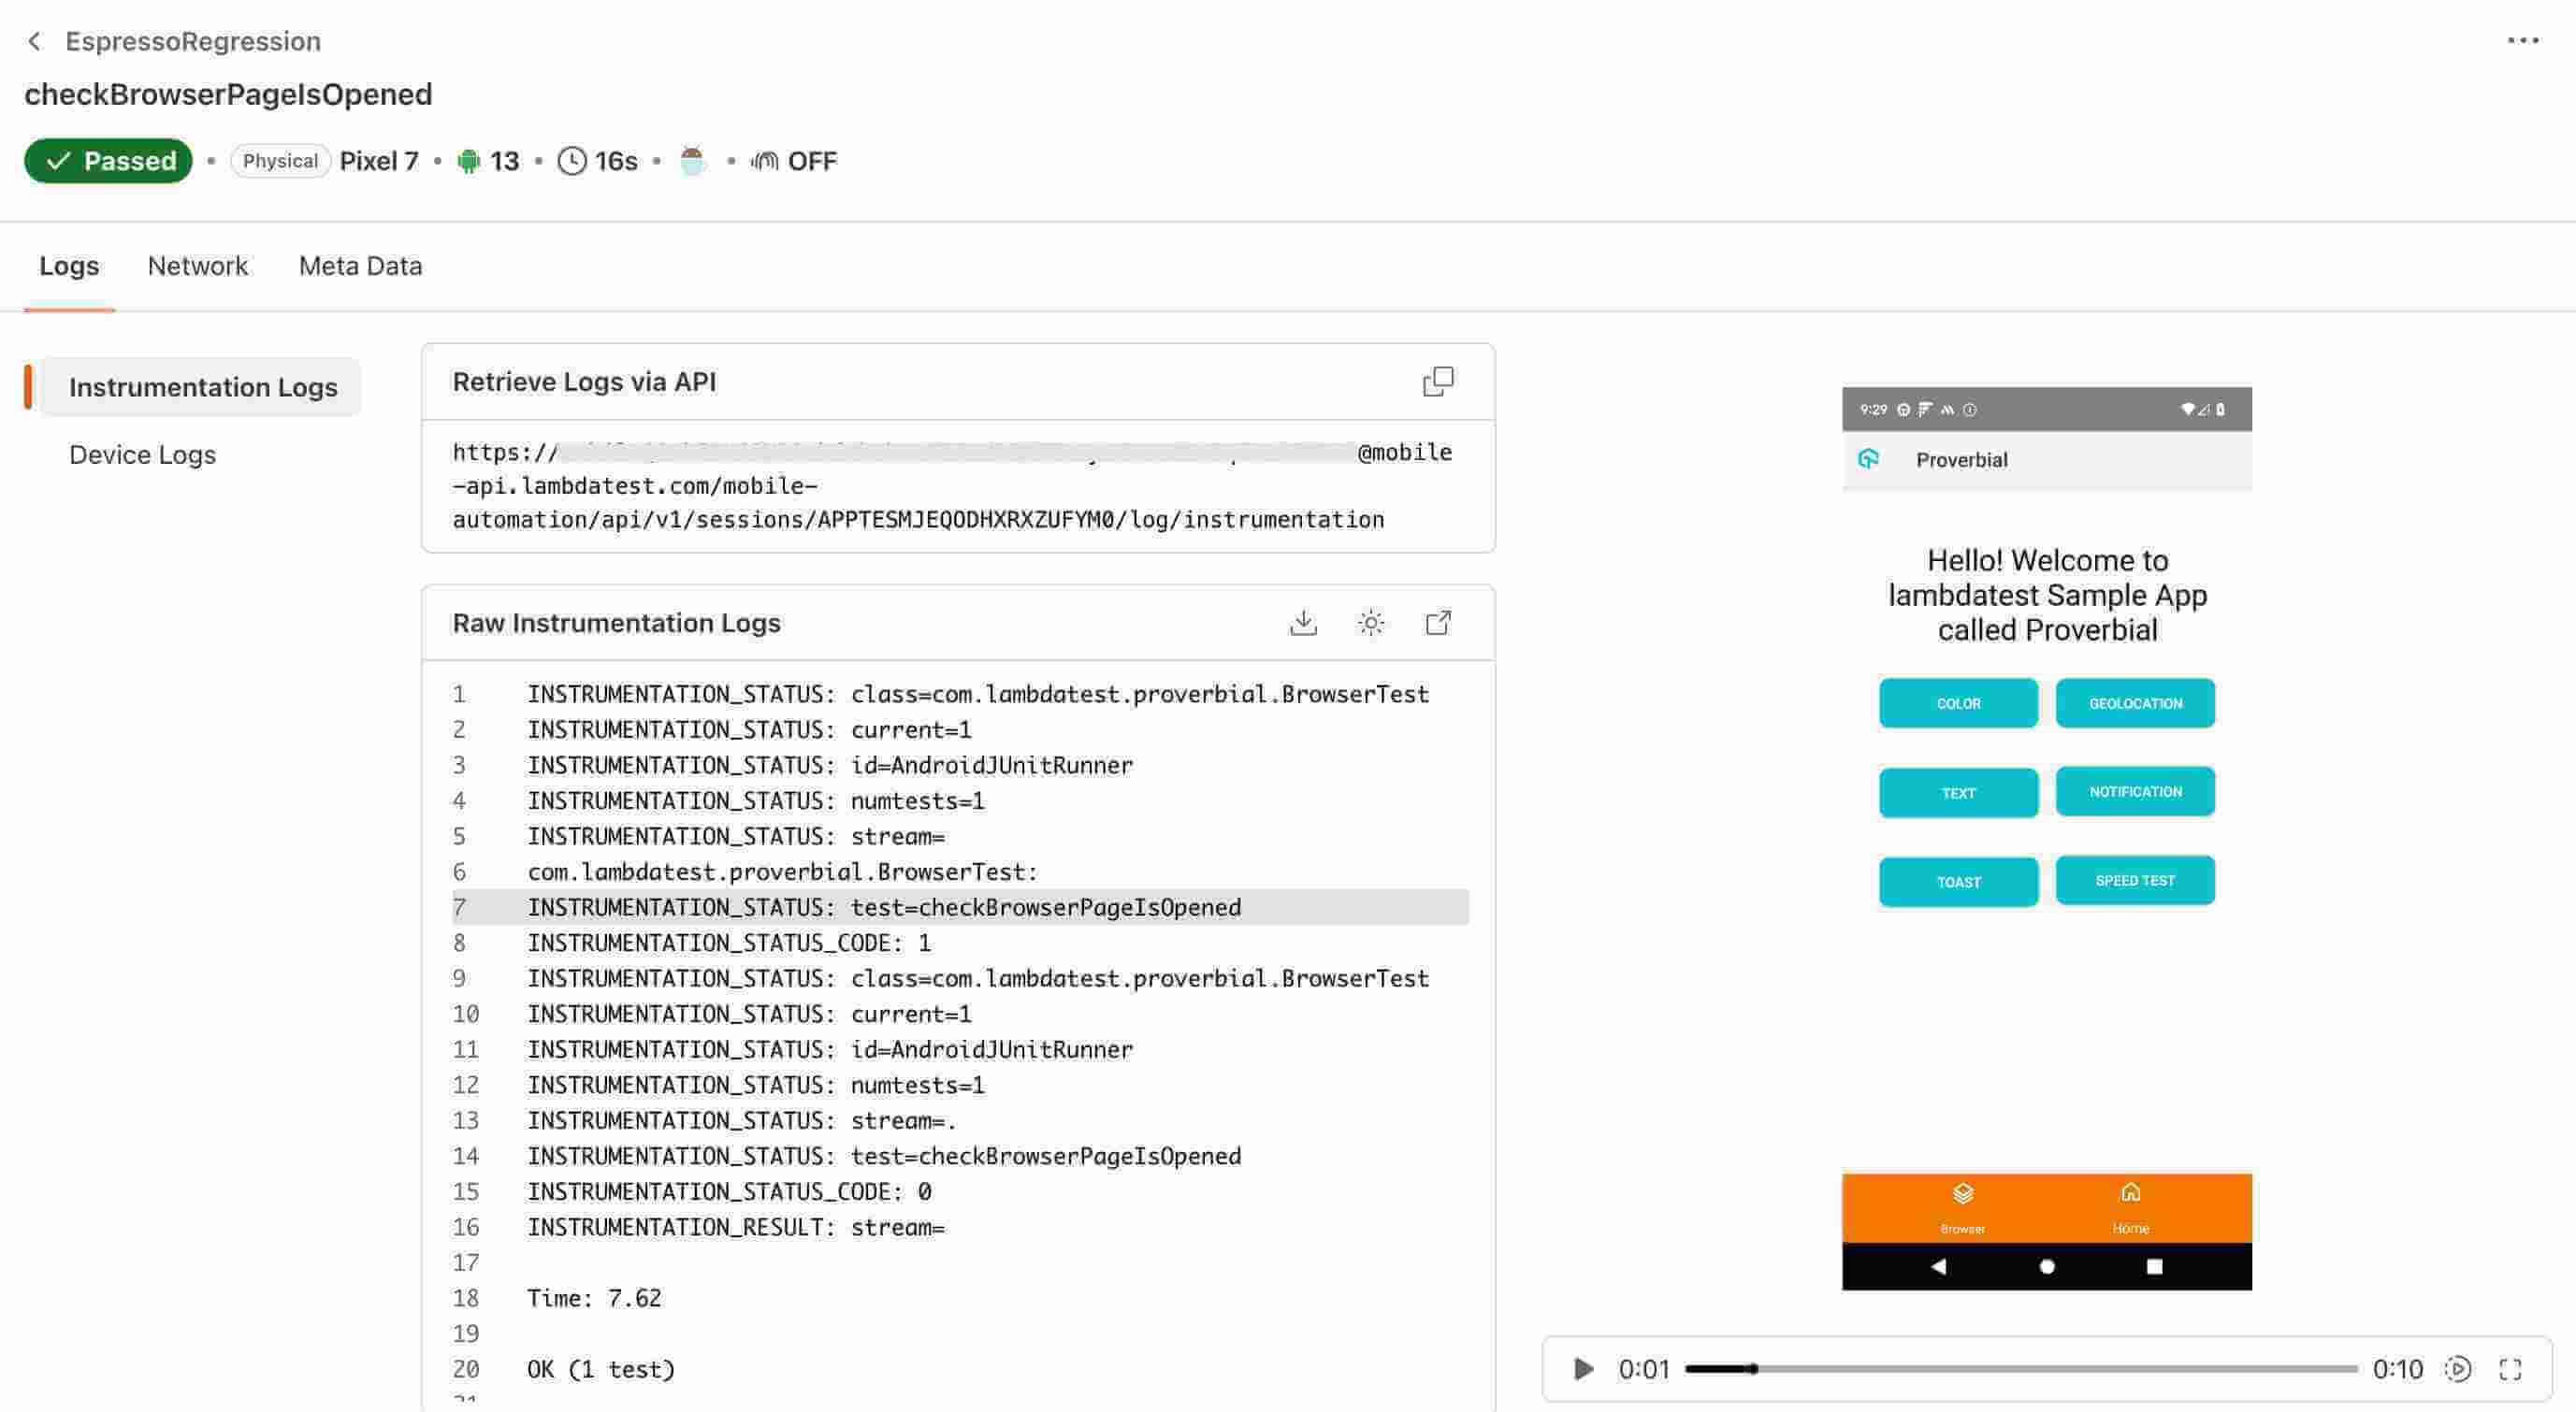Select Instrumentation Logs in sidebar
The image size is (2576, 1412).
pos(203,387)
